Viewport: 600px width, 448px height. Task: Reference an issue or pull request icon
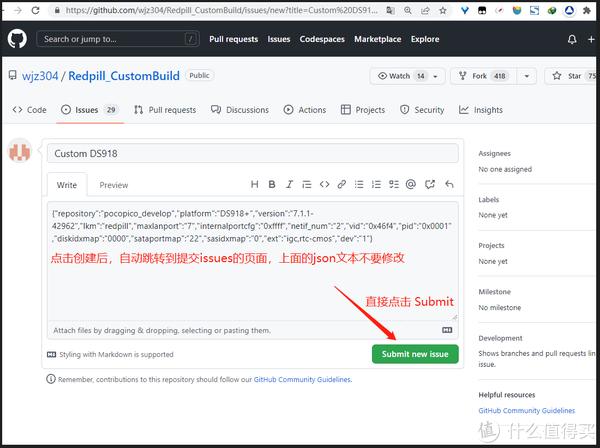[430, 184]
